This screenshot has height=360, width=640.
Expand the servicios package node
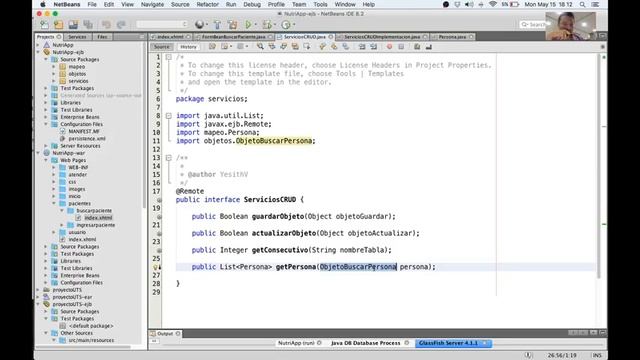[54, 81]
